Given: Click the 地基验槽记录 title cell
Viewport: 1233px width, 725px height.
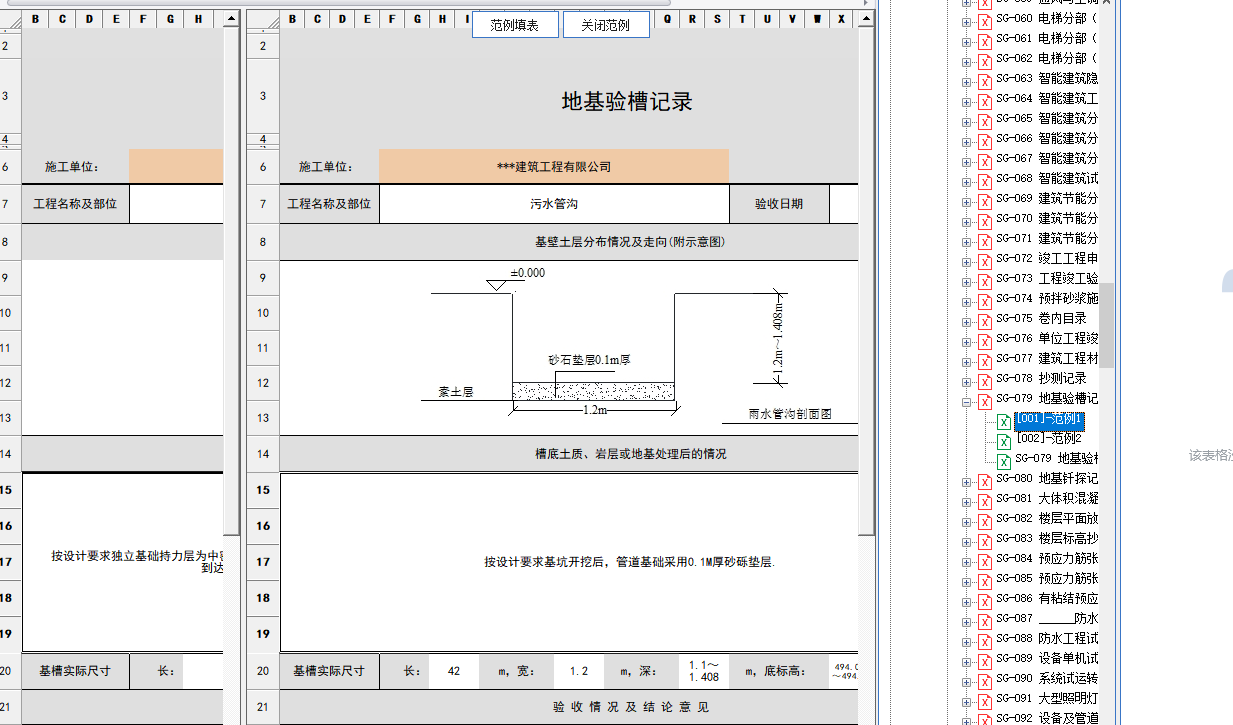Looking at the screenshot, I should pyautogui.click(x=627, y=101).
